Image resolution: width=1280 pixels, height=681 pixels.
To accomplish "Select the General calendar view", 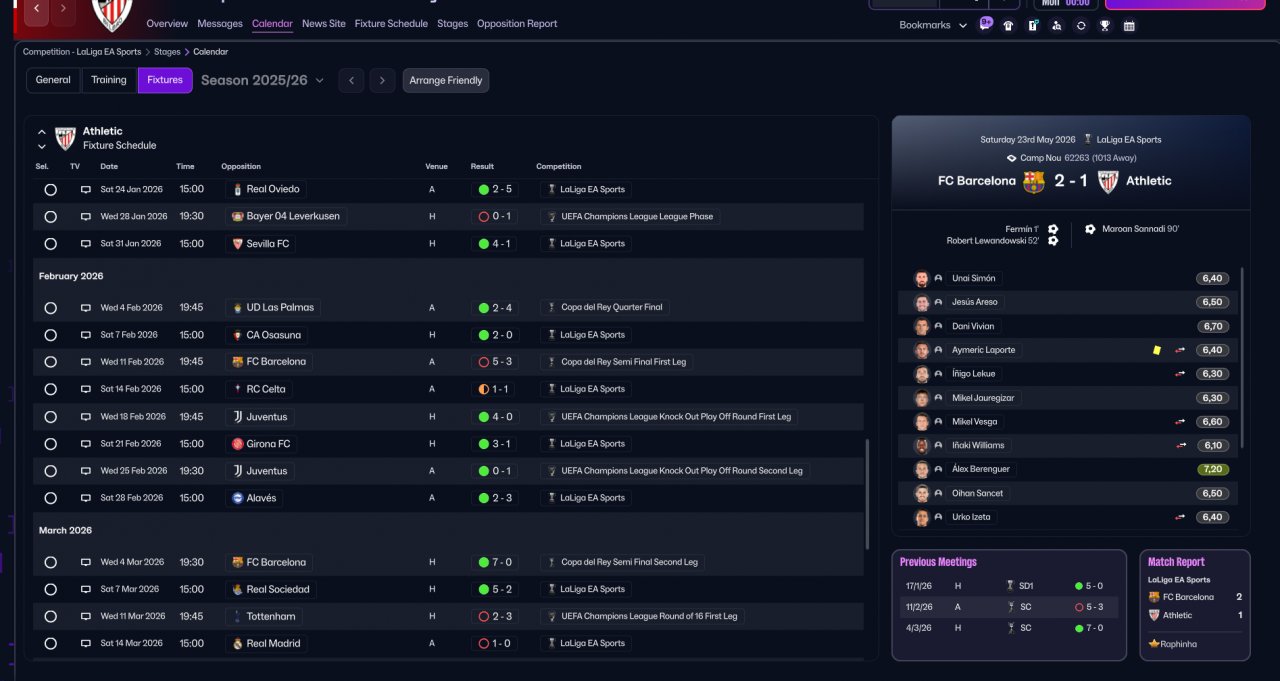I will [53, 80].
